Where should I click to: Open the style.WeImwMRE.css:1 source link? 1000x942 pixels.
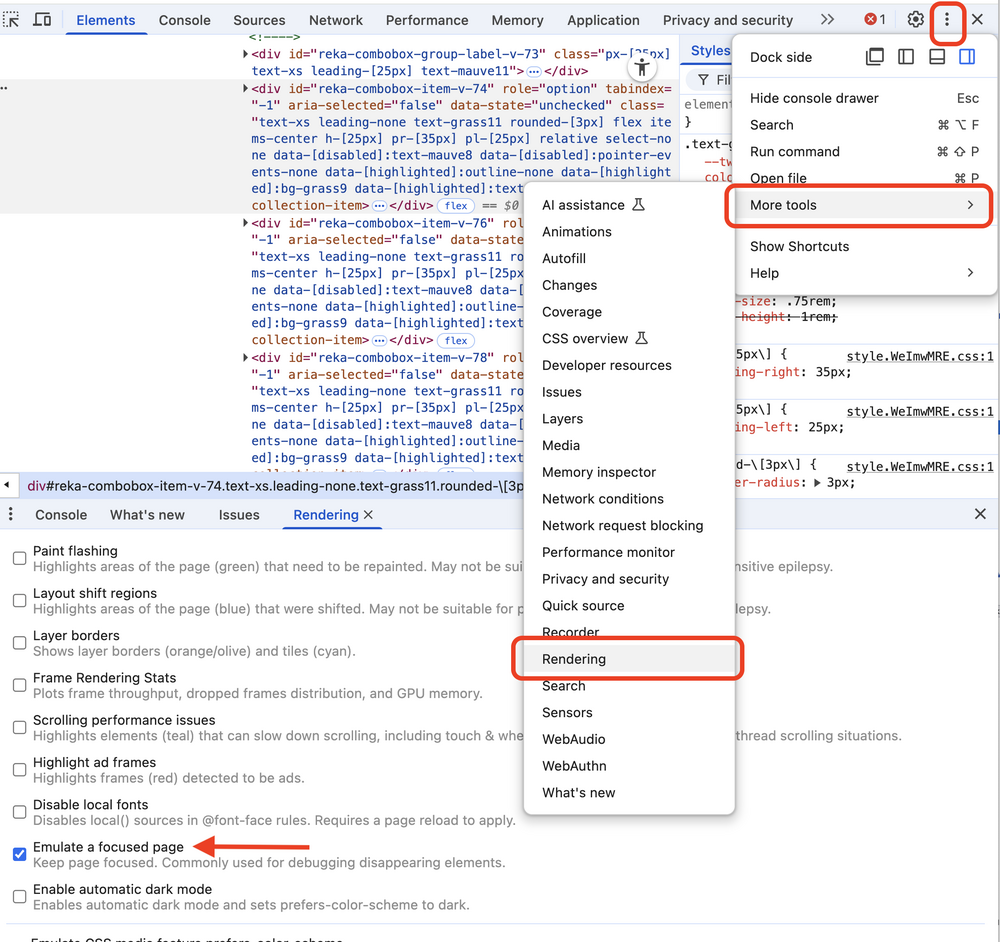pyautogui.click(x=919, y=356)
